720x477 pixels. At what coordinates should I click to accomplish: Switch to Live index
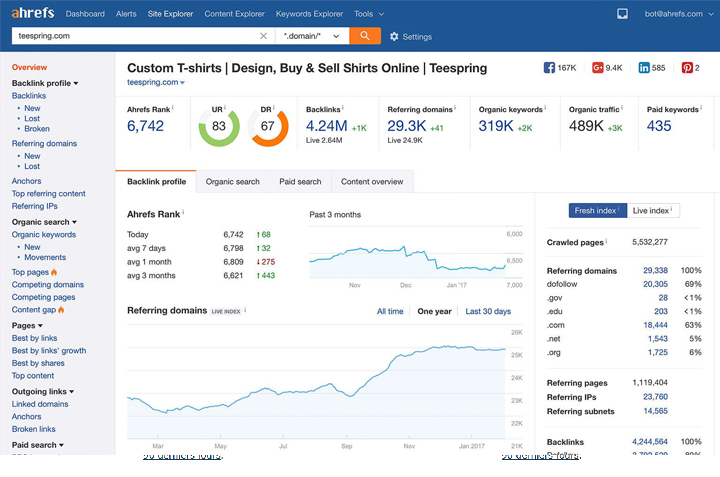pos(652,210)
